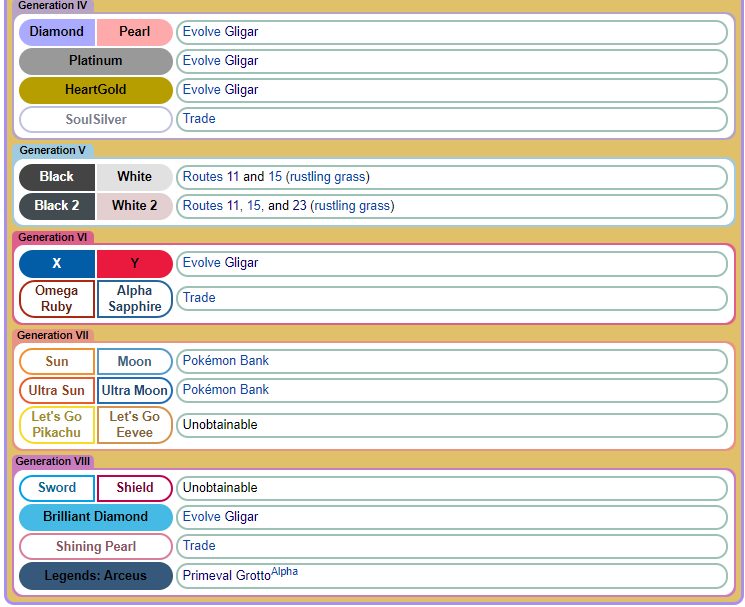Open the Generation VIII heading link
745x607 pixels.
pos(53,461)
